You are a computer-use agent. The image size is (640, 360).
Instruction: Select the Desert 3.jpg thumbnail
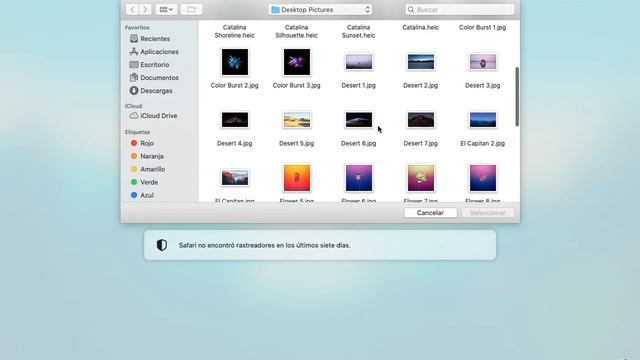point(483,62)
